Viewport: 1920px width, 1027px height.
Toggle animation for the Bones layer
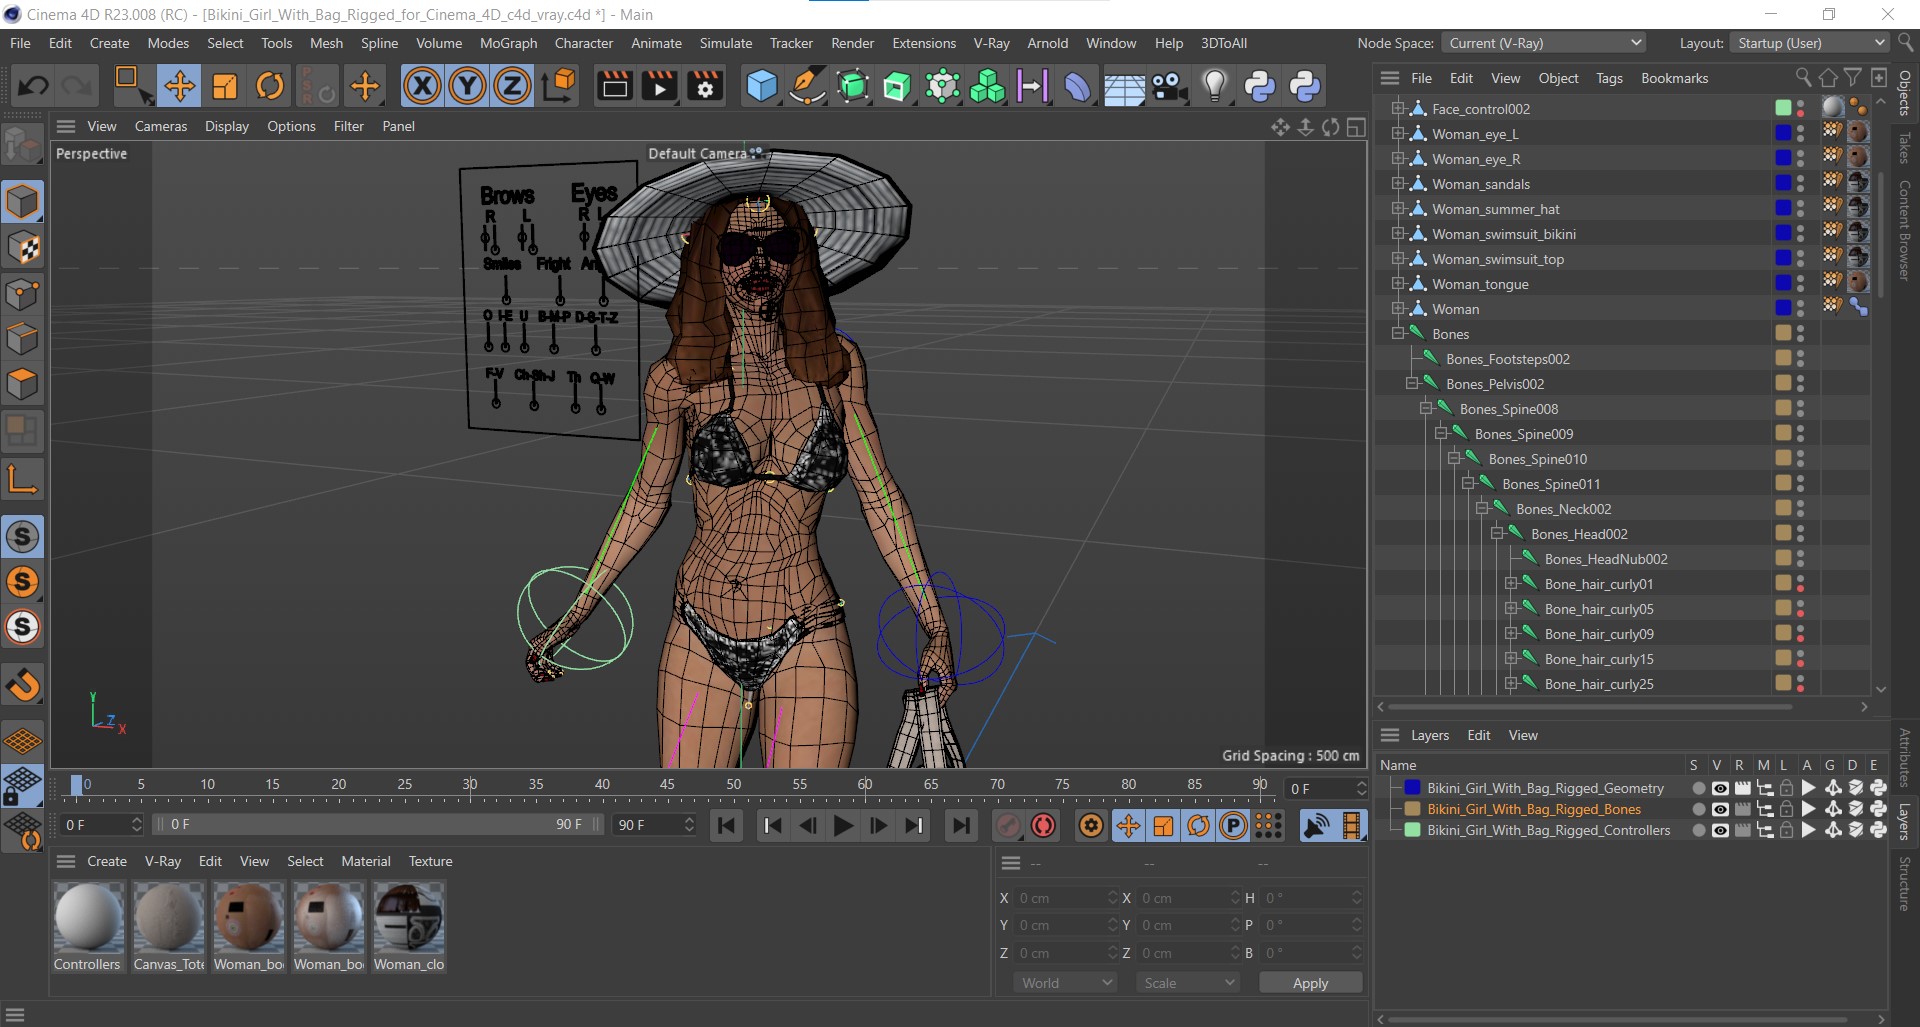click(1808, 809)
